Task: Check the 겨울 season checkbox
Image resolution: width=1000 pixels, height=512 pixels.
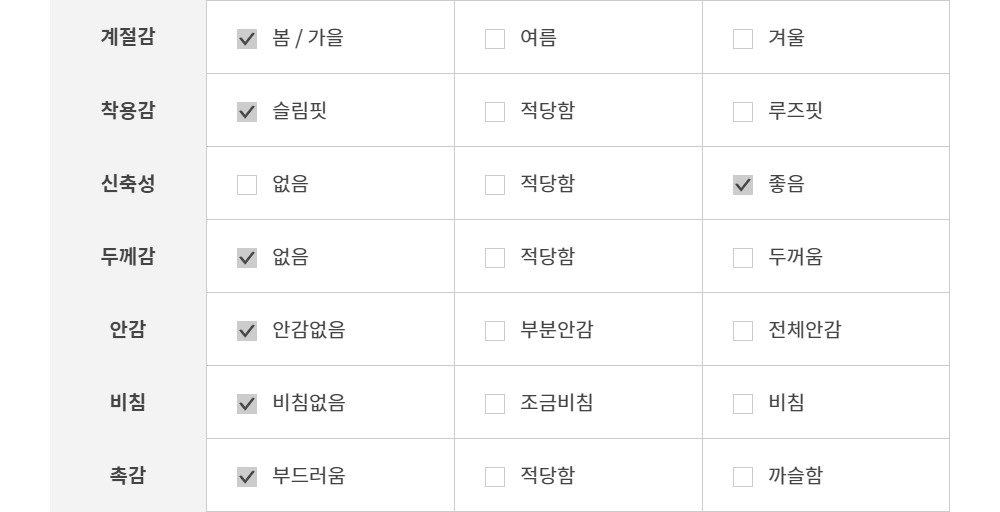Action: click(743, 40)
